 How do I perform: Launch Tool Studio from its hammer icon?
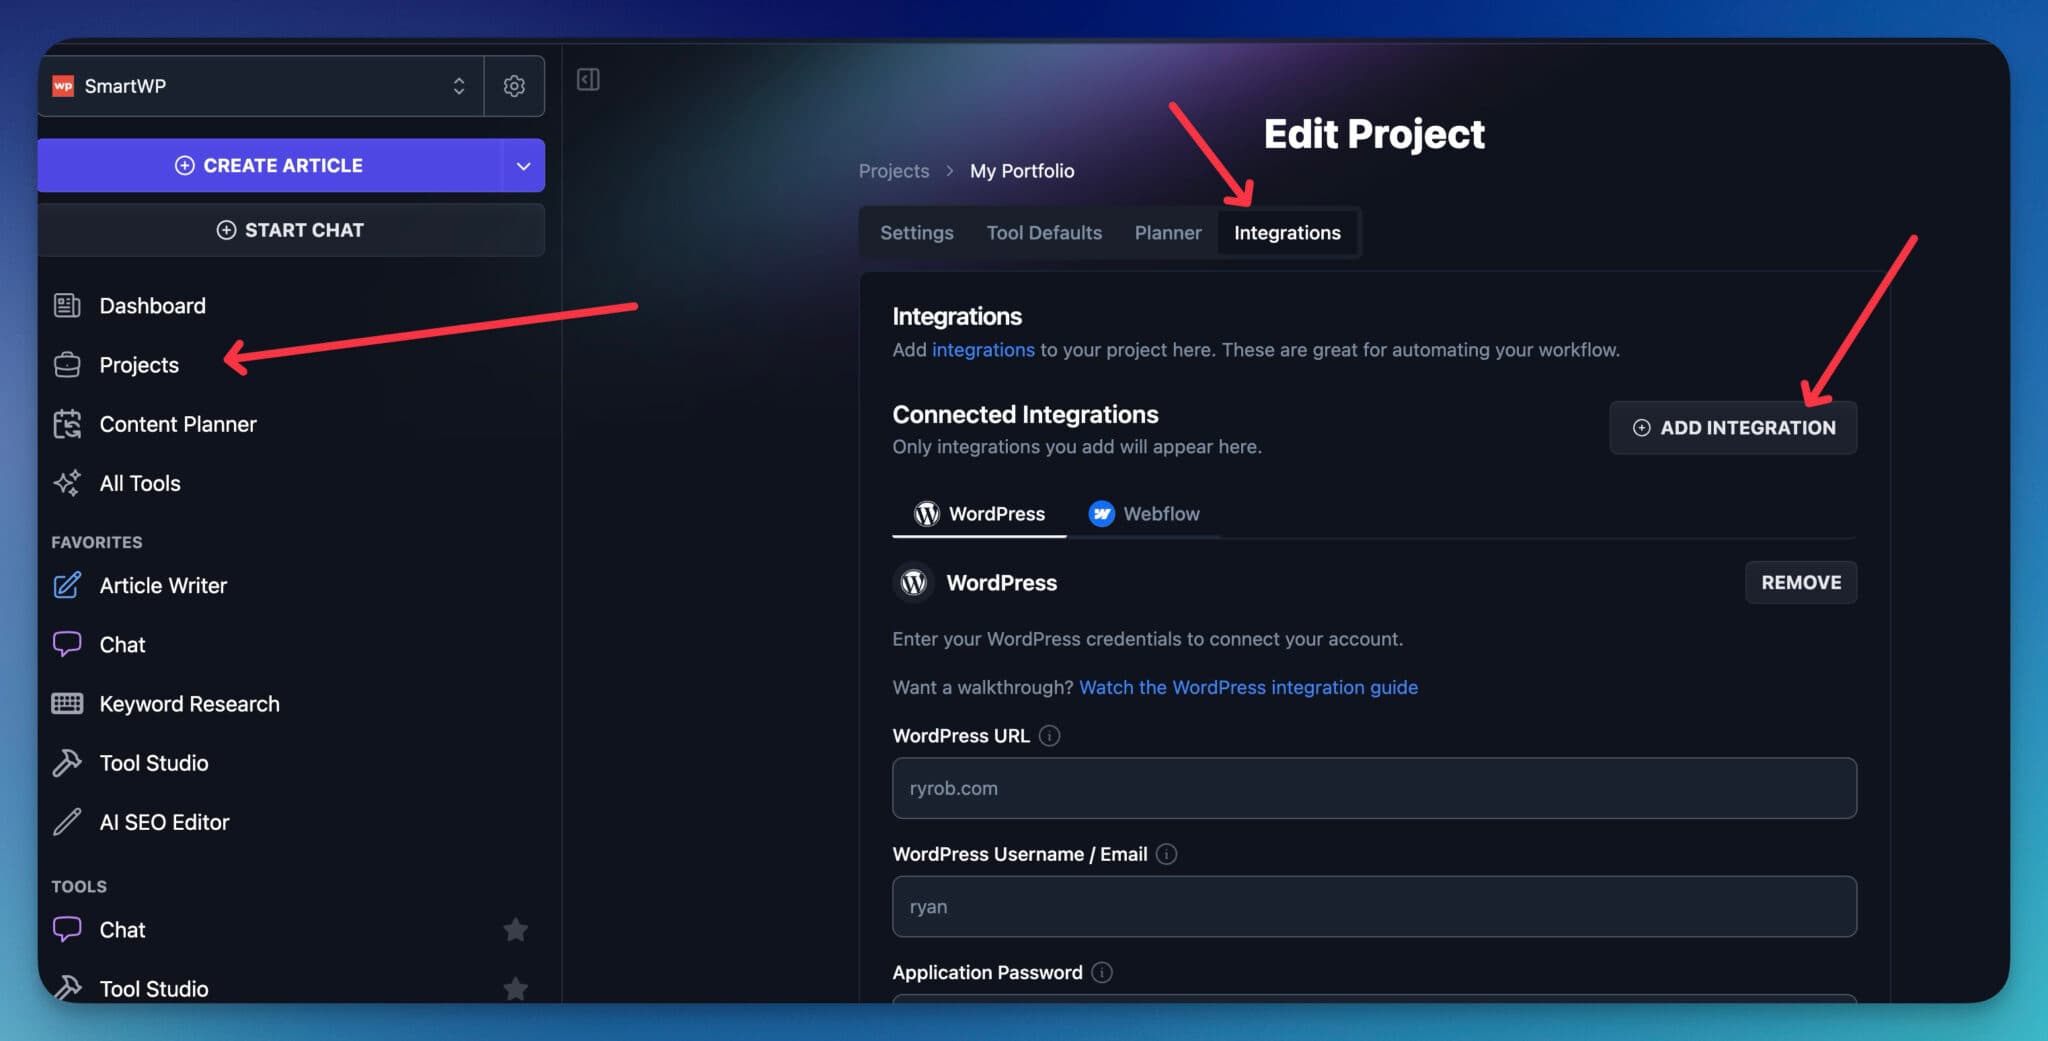[x=66, y=762]
